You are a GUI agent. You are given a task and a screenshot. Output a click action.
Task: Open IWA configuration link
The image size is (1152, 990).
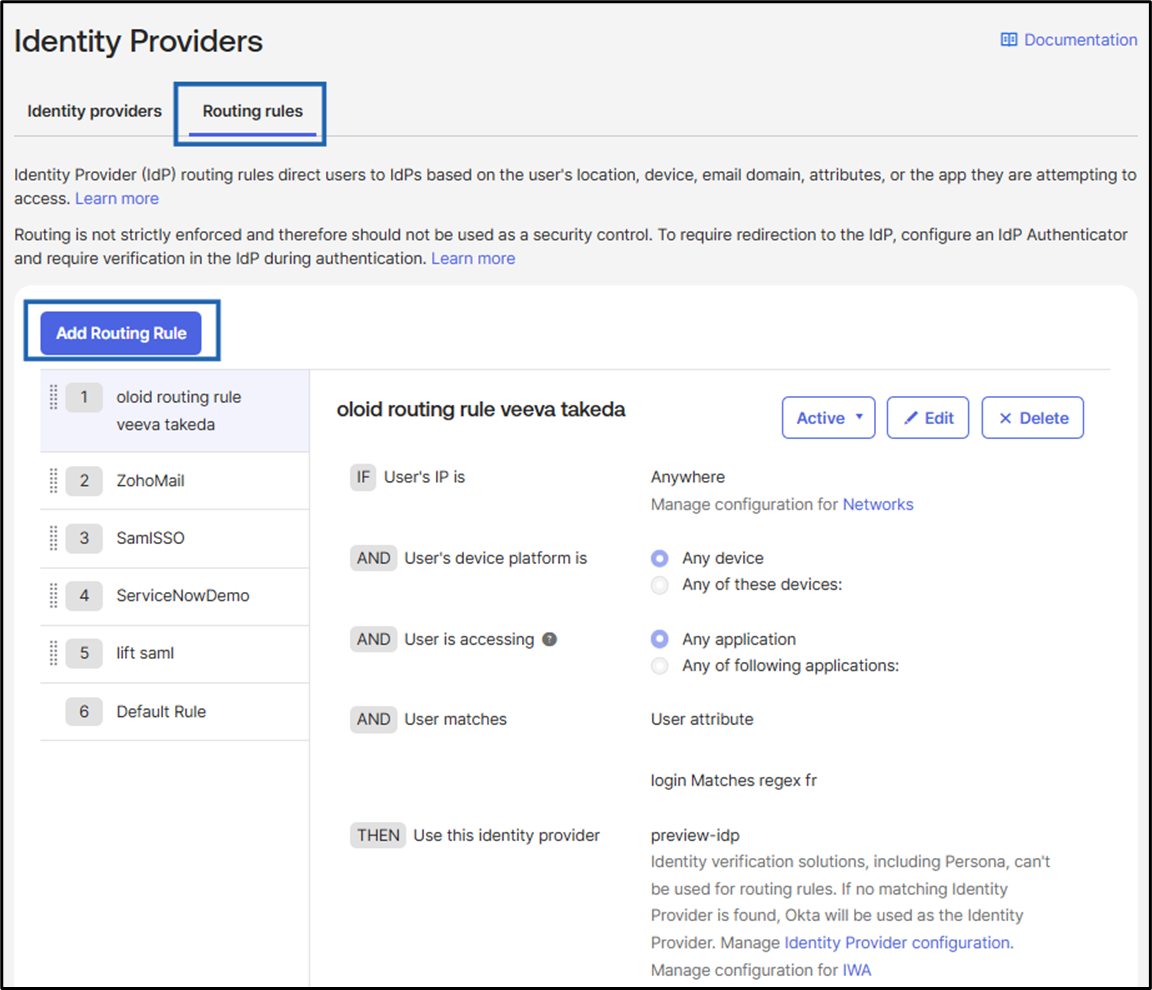point(857,970)
